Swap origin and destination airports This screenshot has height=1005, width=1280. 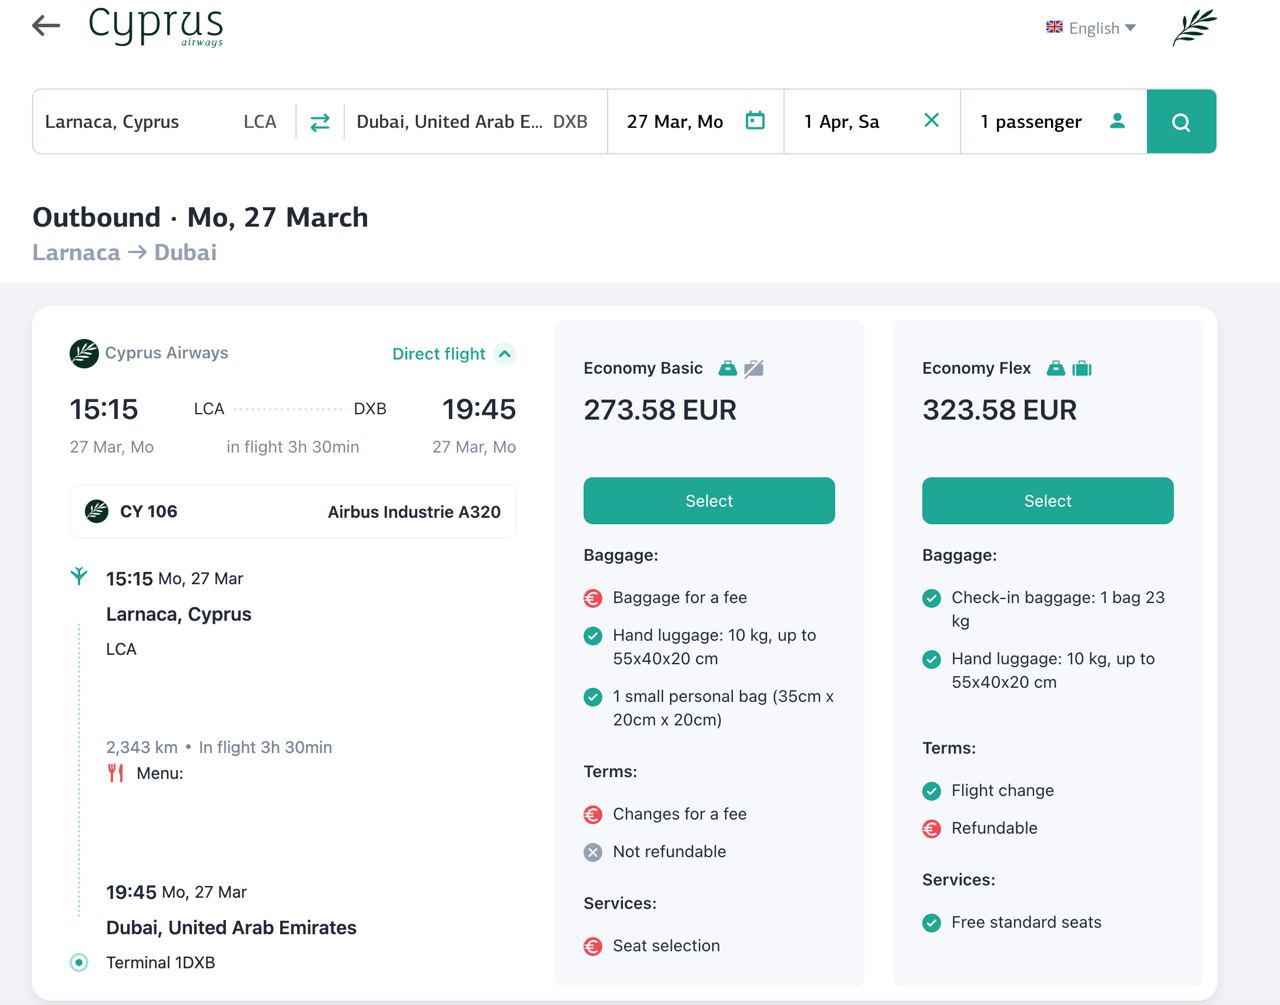(x=320, y=122)
